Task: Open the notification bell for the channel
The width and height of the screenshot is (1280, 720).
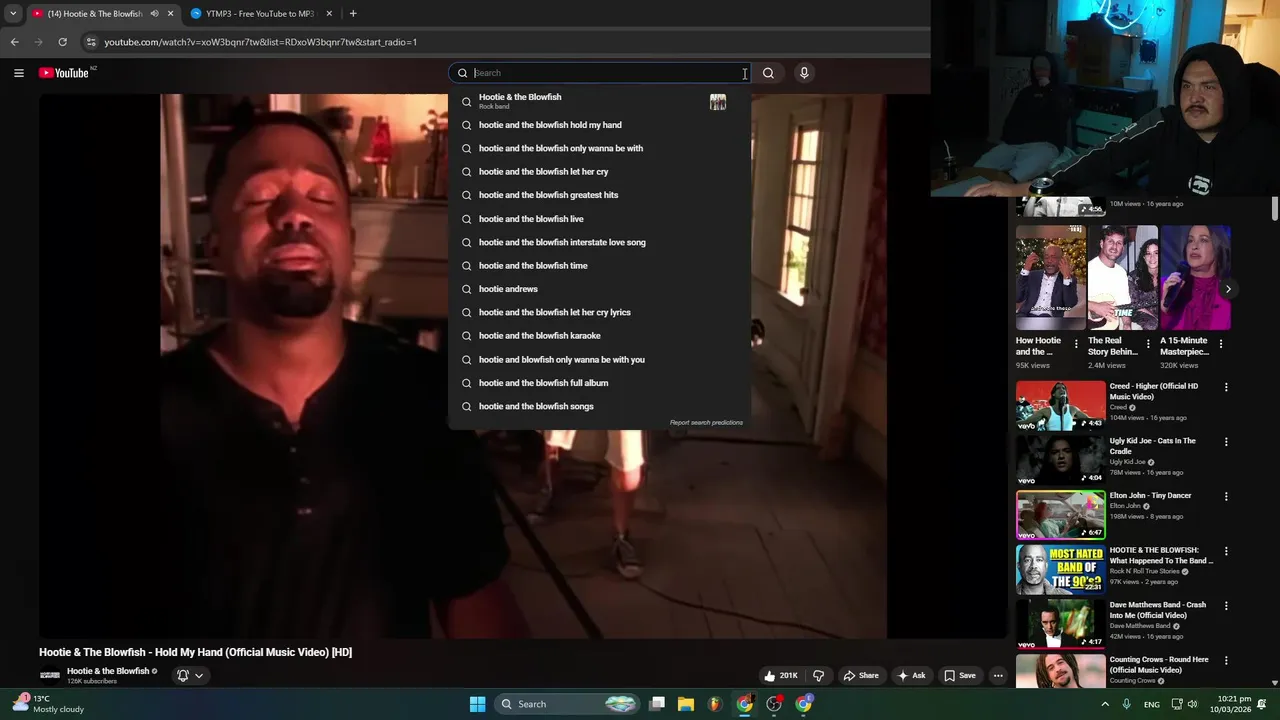Action: tap(183, 675)
